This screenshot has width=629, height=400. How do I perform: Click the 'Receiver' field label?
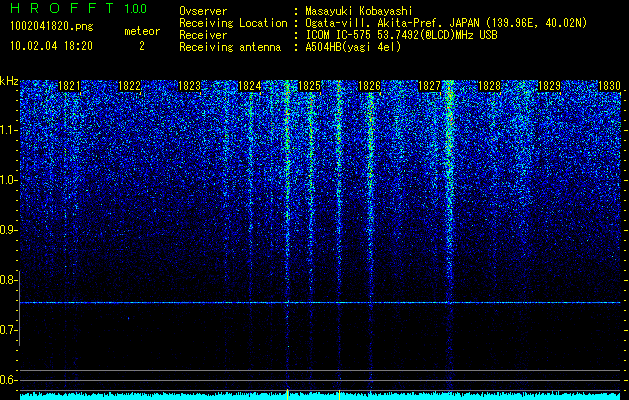(x=203, y=35)
